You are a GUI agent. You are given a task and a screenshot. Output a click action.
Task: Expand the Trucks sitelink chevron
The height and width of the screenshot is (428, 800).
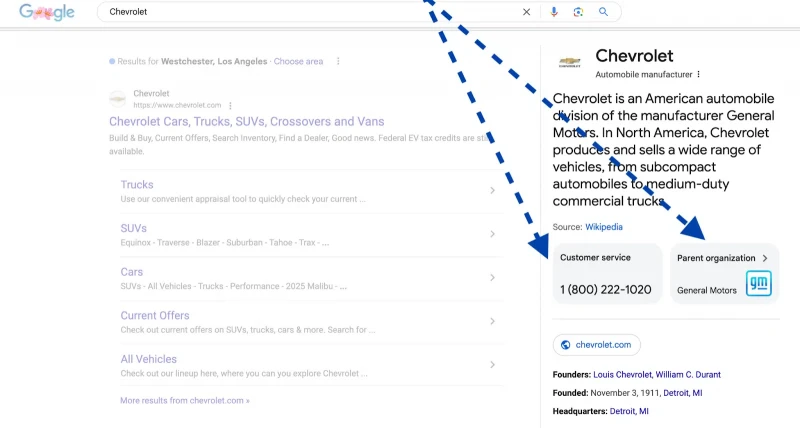tap(492, 190)
